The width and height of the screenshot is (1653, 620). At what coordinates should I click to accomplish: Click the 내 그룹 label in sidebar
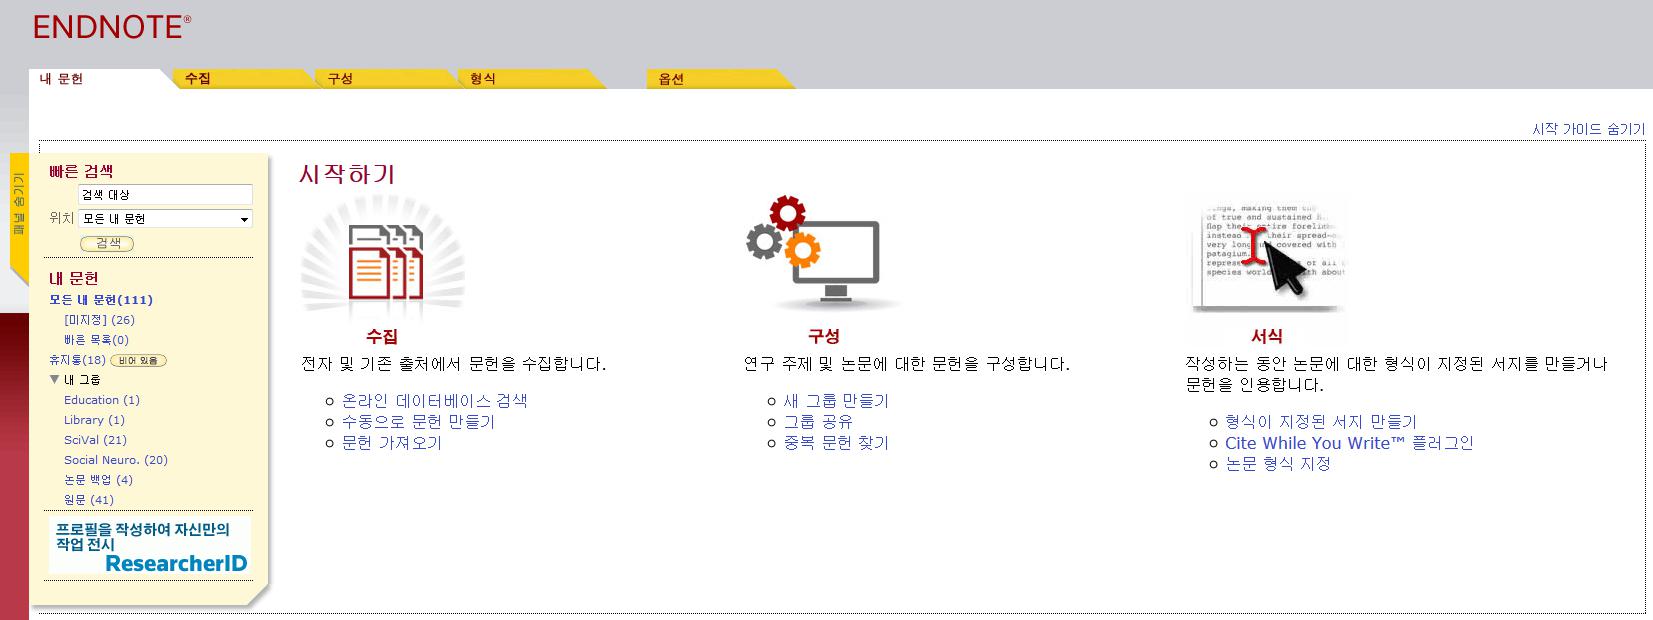point(82,380)
